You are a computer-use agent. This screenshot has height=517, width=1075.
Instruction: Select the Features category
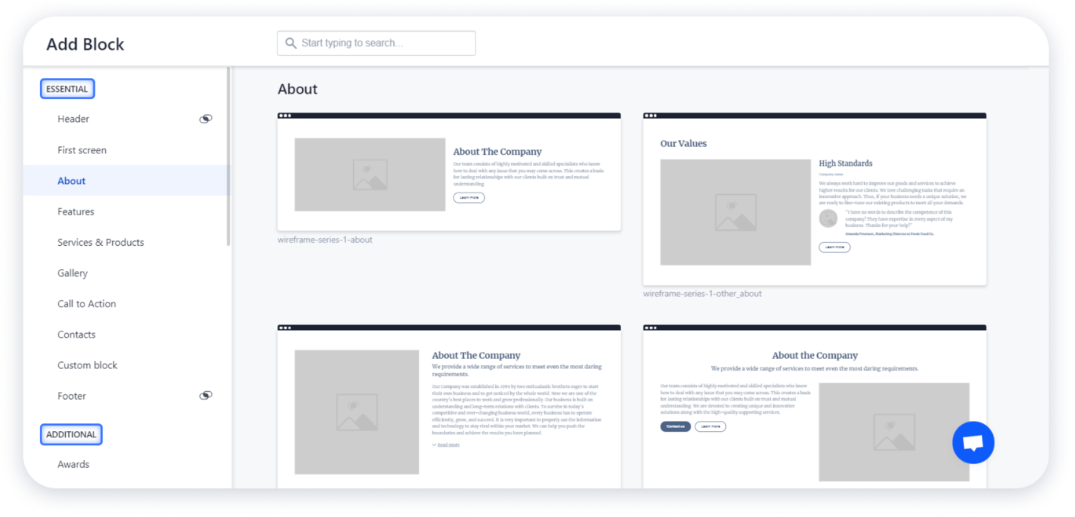(x=76, y=212)
